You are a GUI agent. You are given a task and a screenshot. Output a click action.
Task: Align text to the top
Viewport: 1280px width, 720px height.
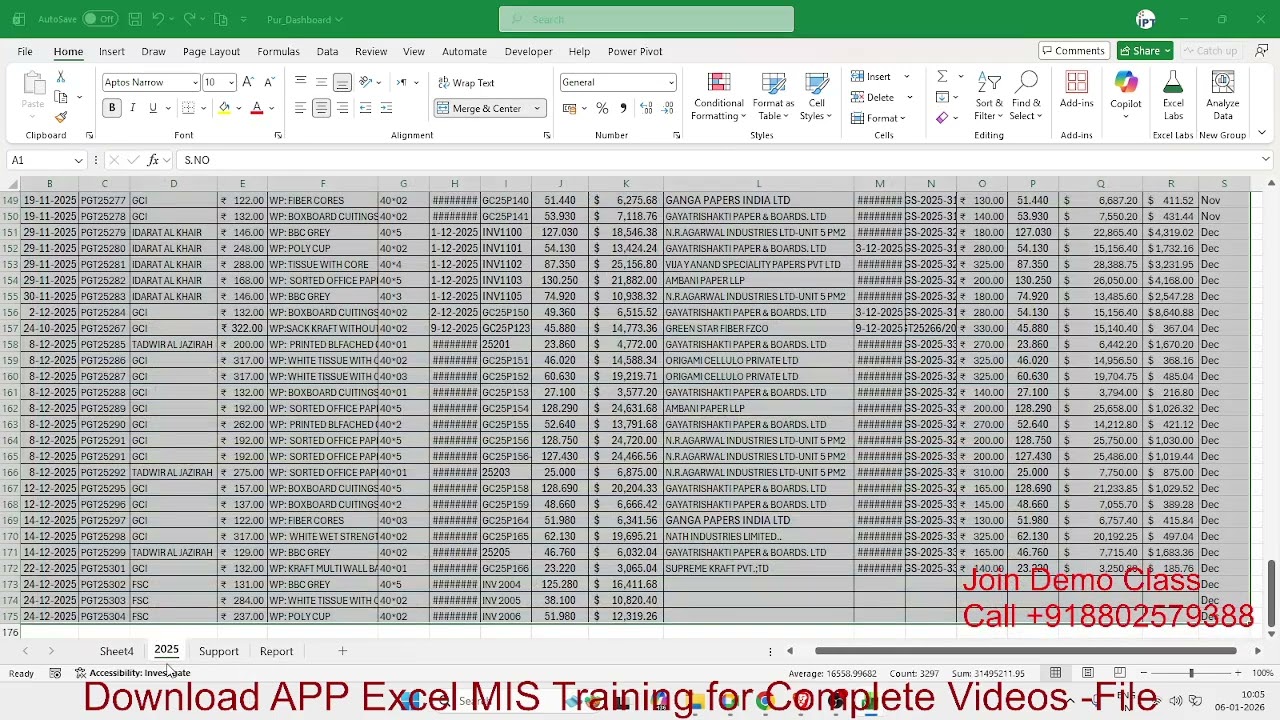point(300,82)
